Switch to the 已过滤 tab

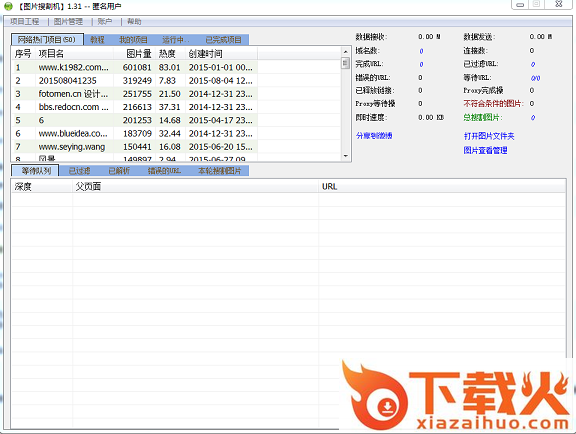pyautogui.click(x=80, y=171)
